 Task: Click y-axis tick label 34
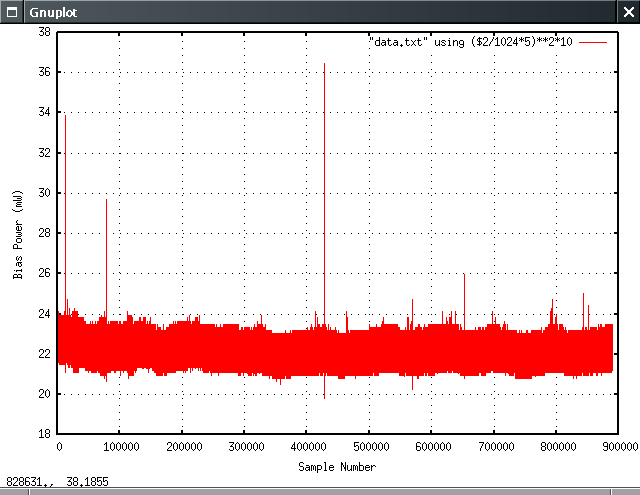click(44, 112)
